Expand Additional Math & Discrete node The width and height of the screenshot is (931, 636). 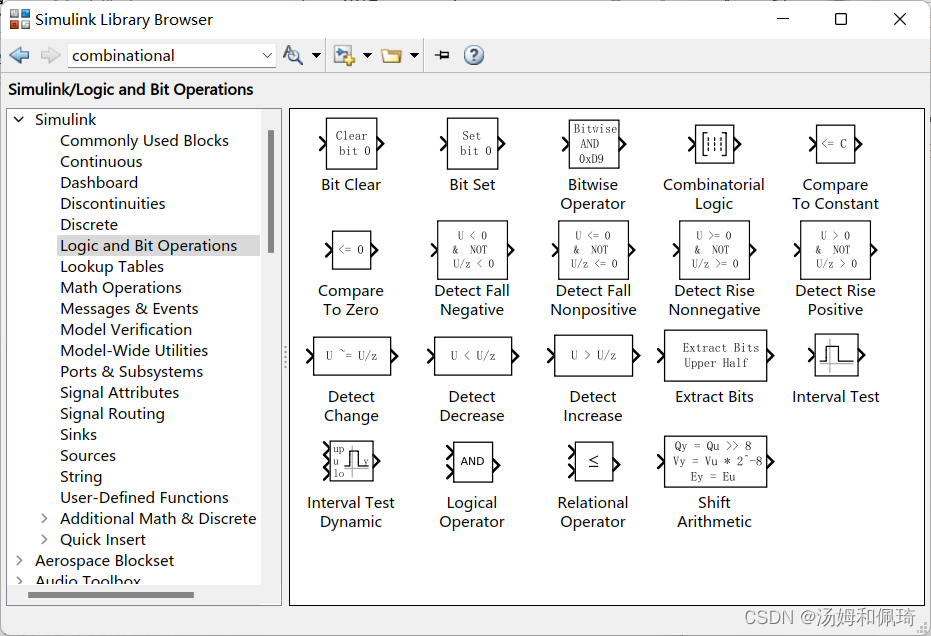coord(45,518)
